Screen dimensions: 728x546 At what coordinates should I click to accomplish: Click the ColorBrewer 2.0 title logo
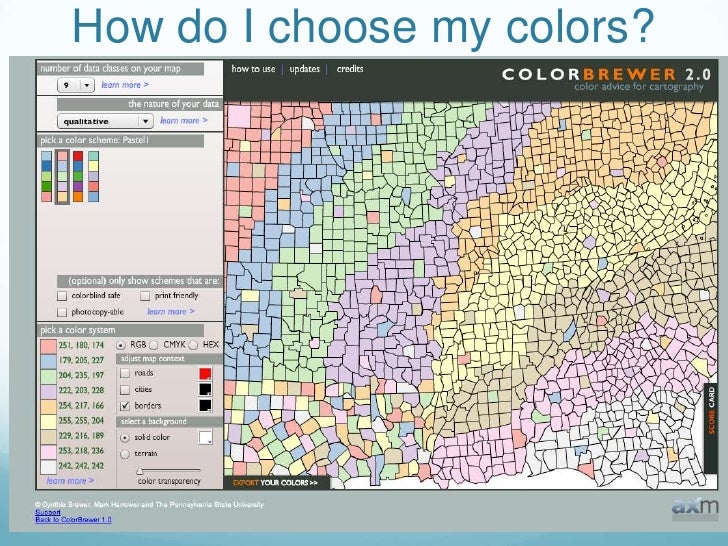pyautogui.click(x=606, y=74)
